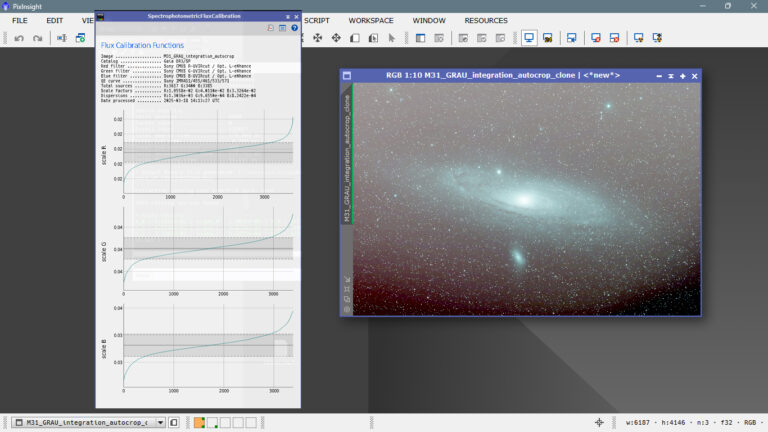This screenshot has height=432, width=768.
Task: Select the new preview rectangle tool
Action: 355,38
